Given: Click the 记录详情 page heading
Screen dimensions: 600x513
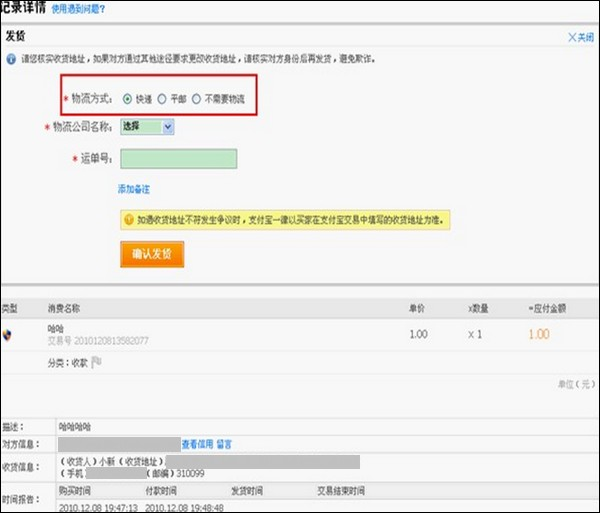Looking at the screenshot, I should [22, 8].
